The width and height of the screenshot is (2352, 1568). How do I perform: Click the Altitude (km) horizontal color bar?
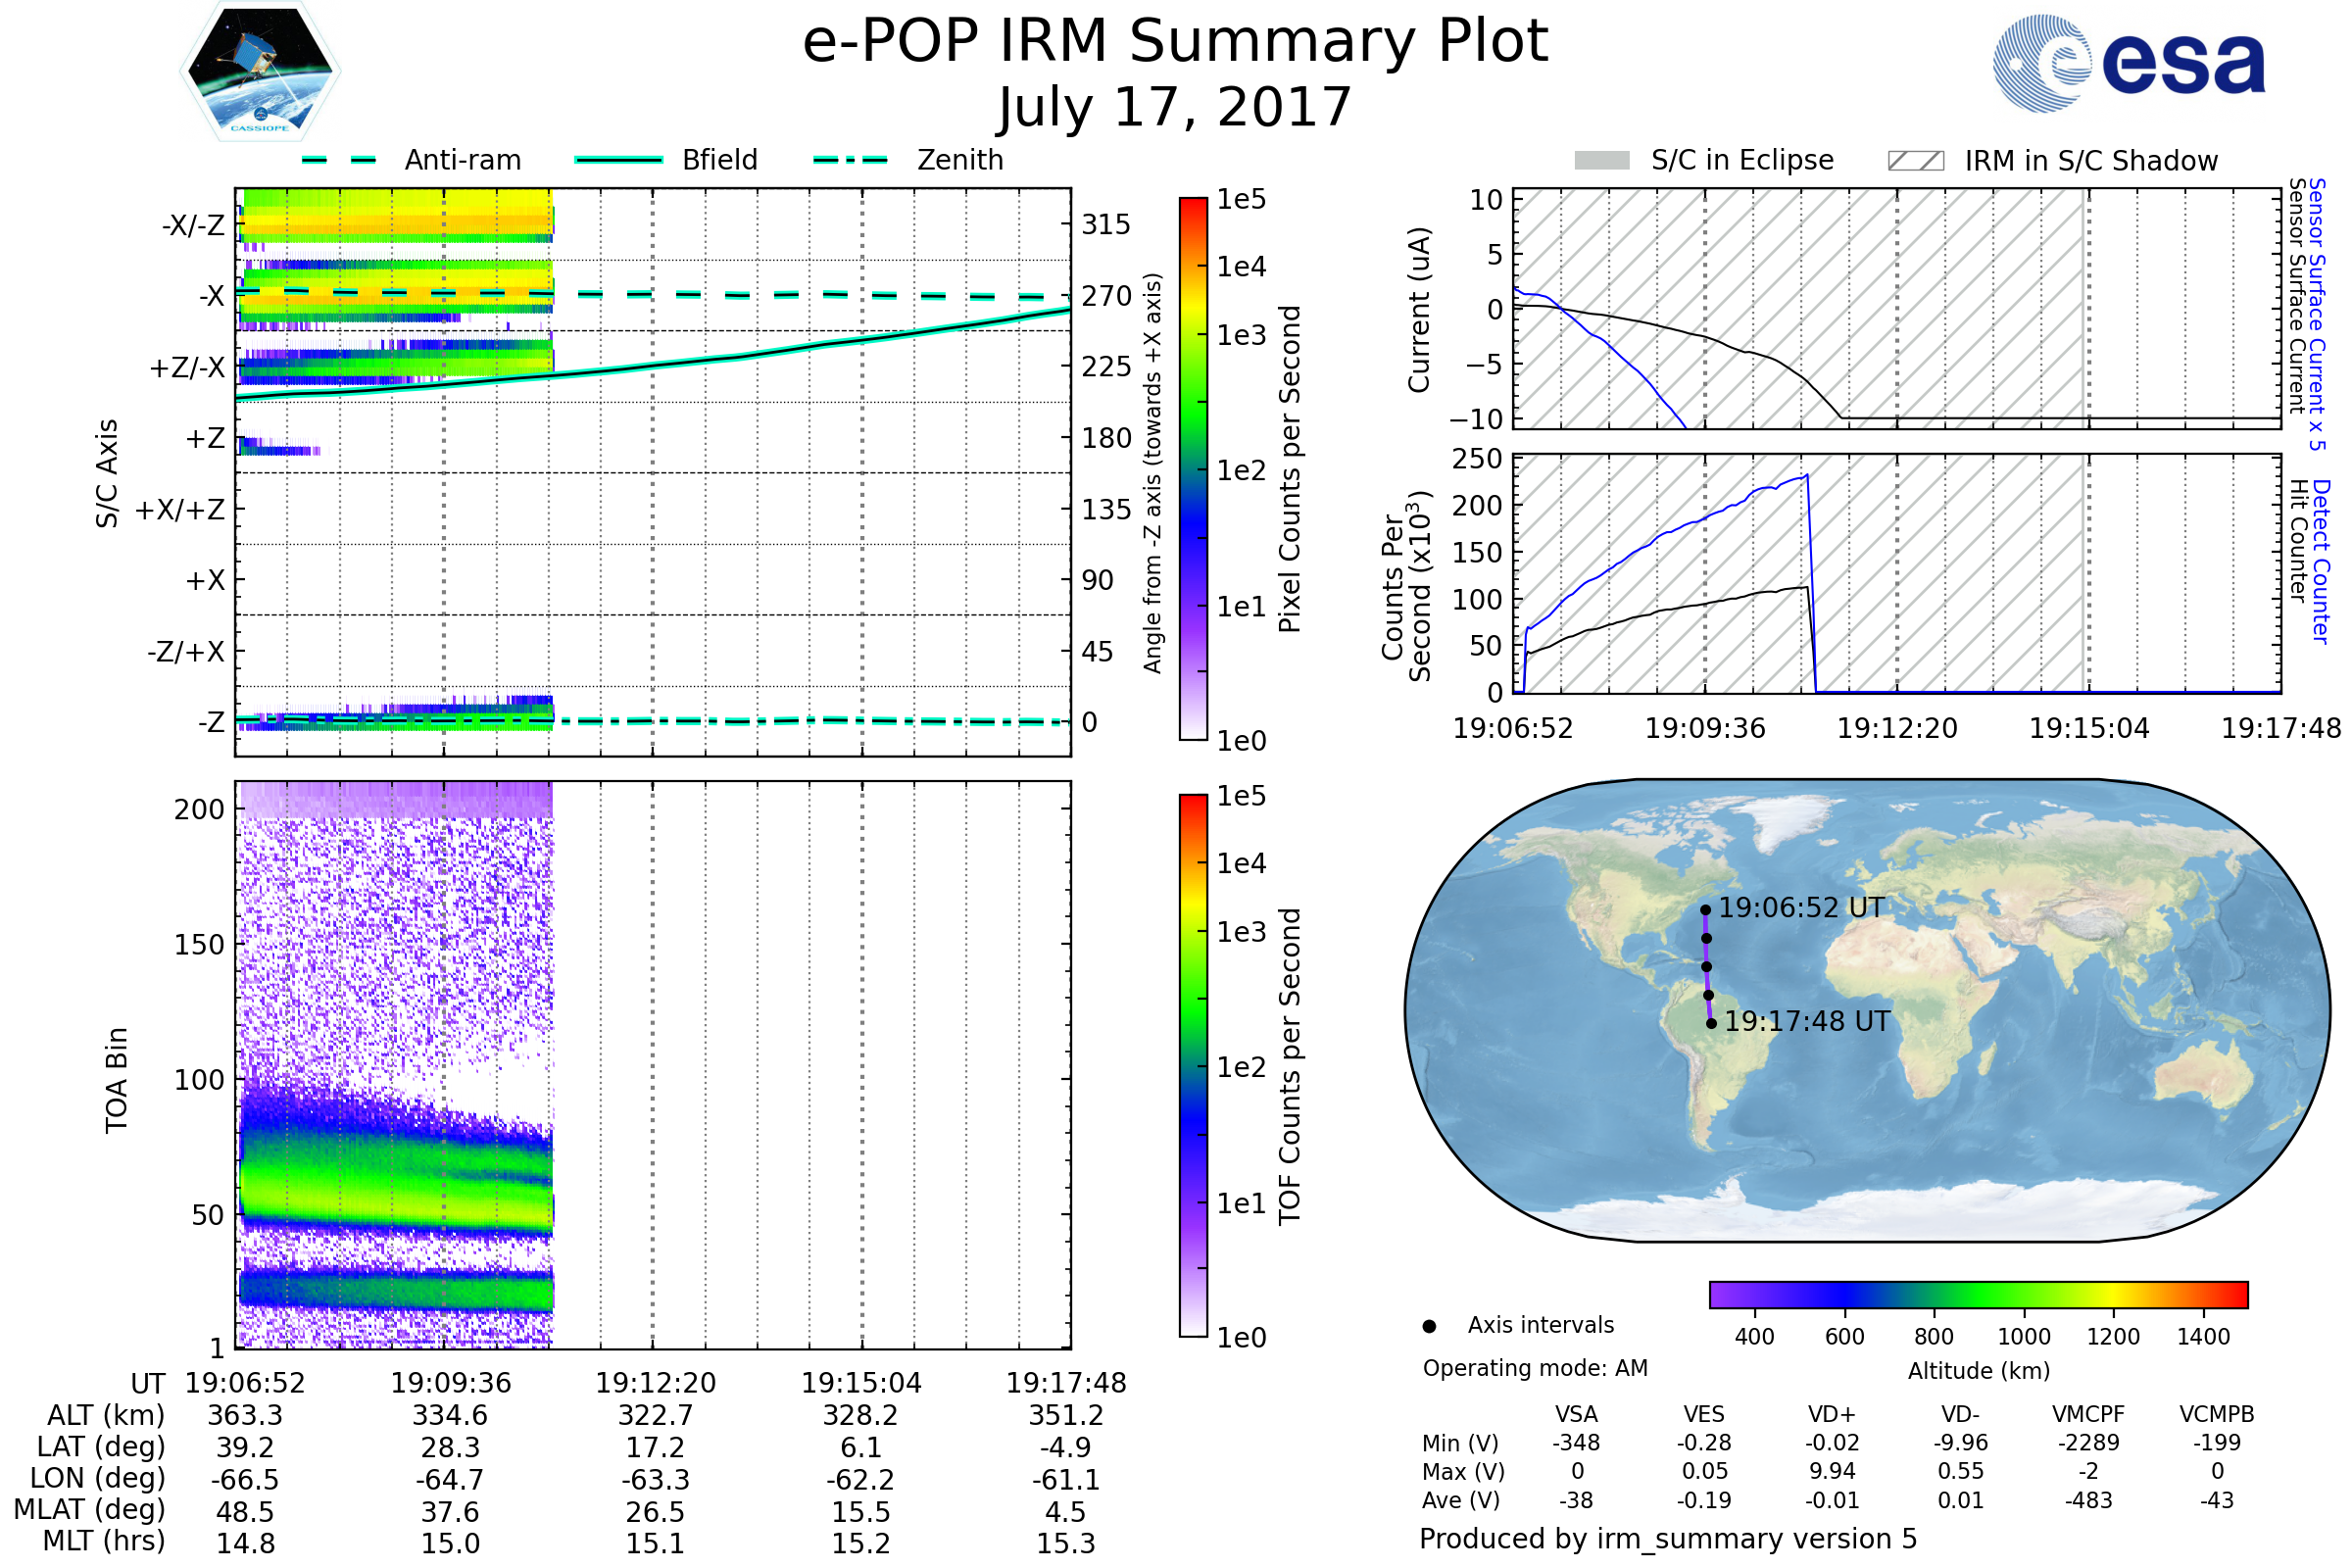click(1978, 1295)
